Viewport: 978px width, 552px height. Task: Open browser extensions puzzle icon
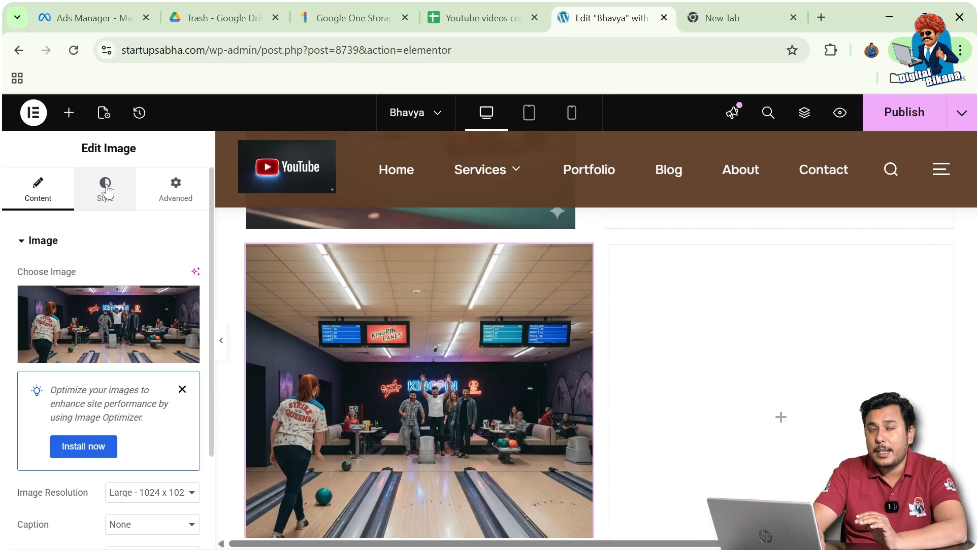coord(831,51)
